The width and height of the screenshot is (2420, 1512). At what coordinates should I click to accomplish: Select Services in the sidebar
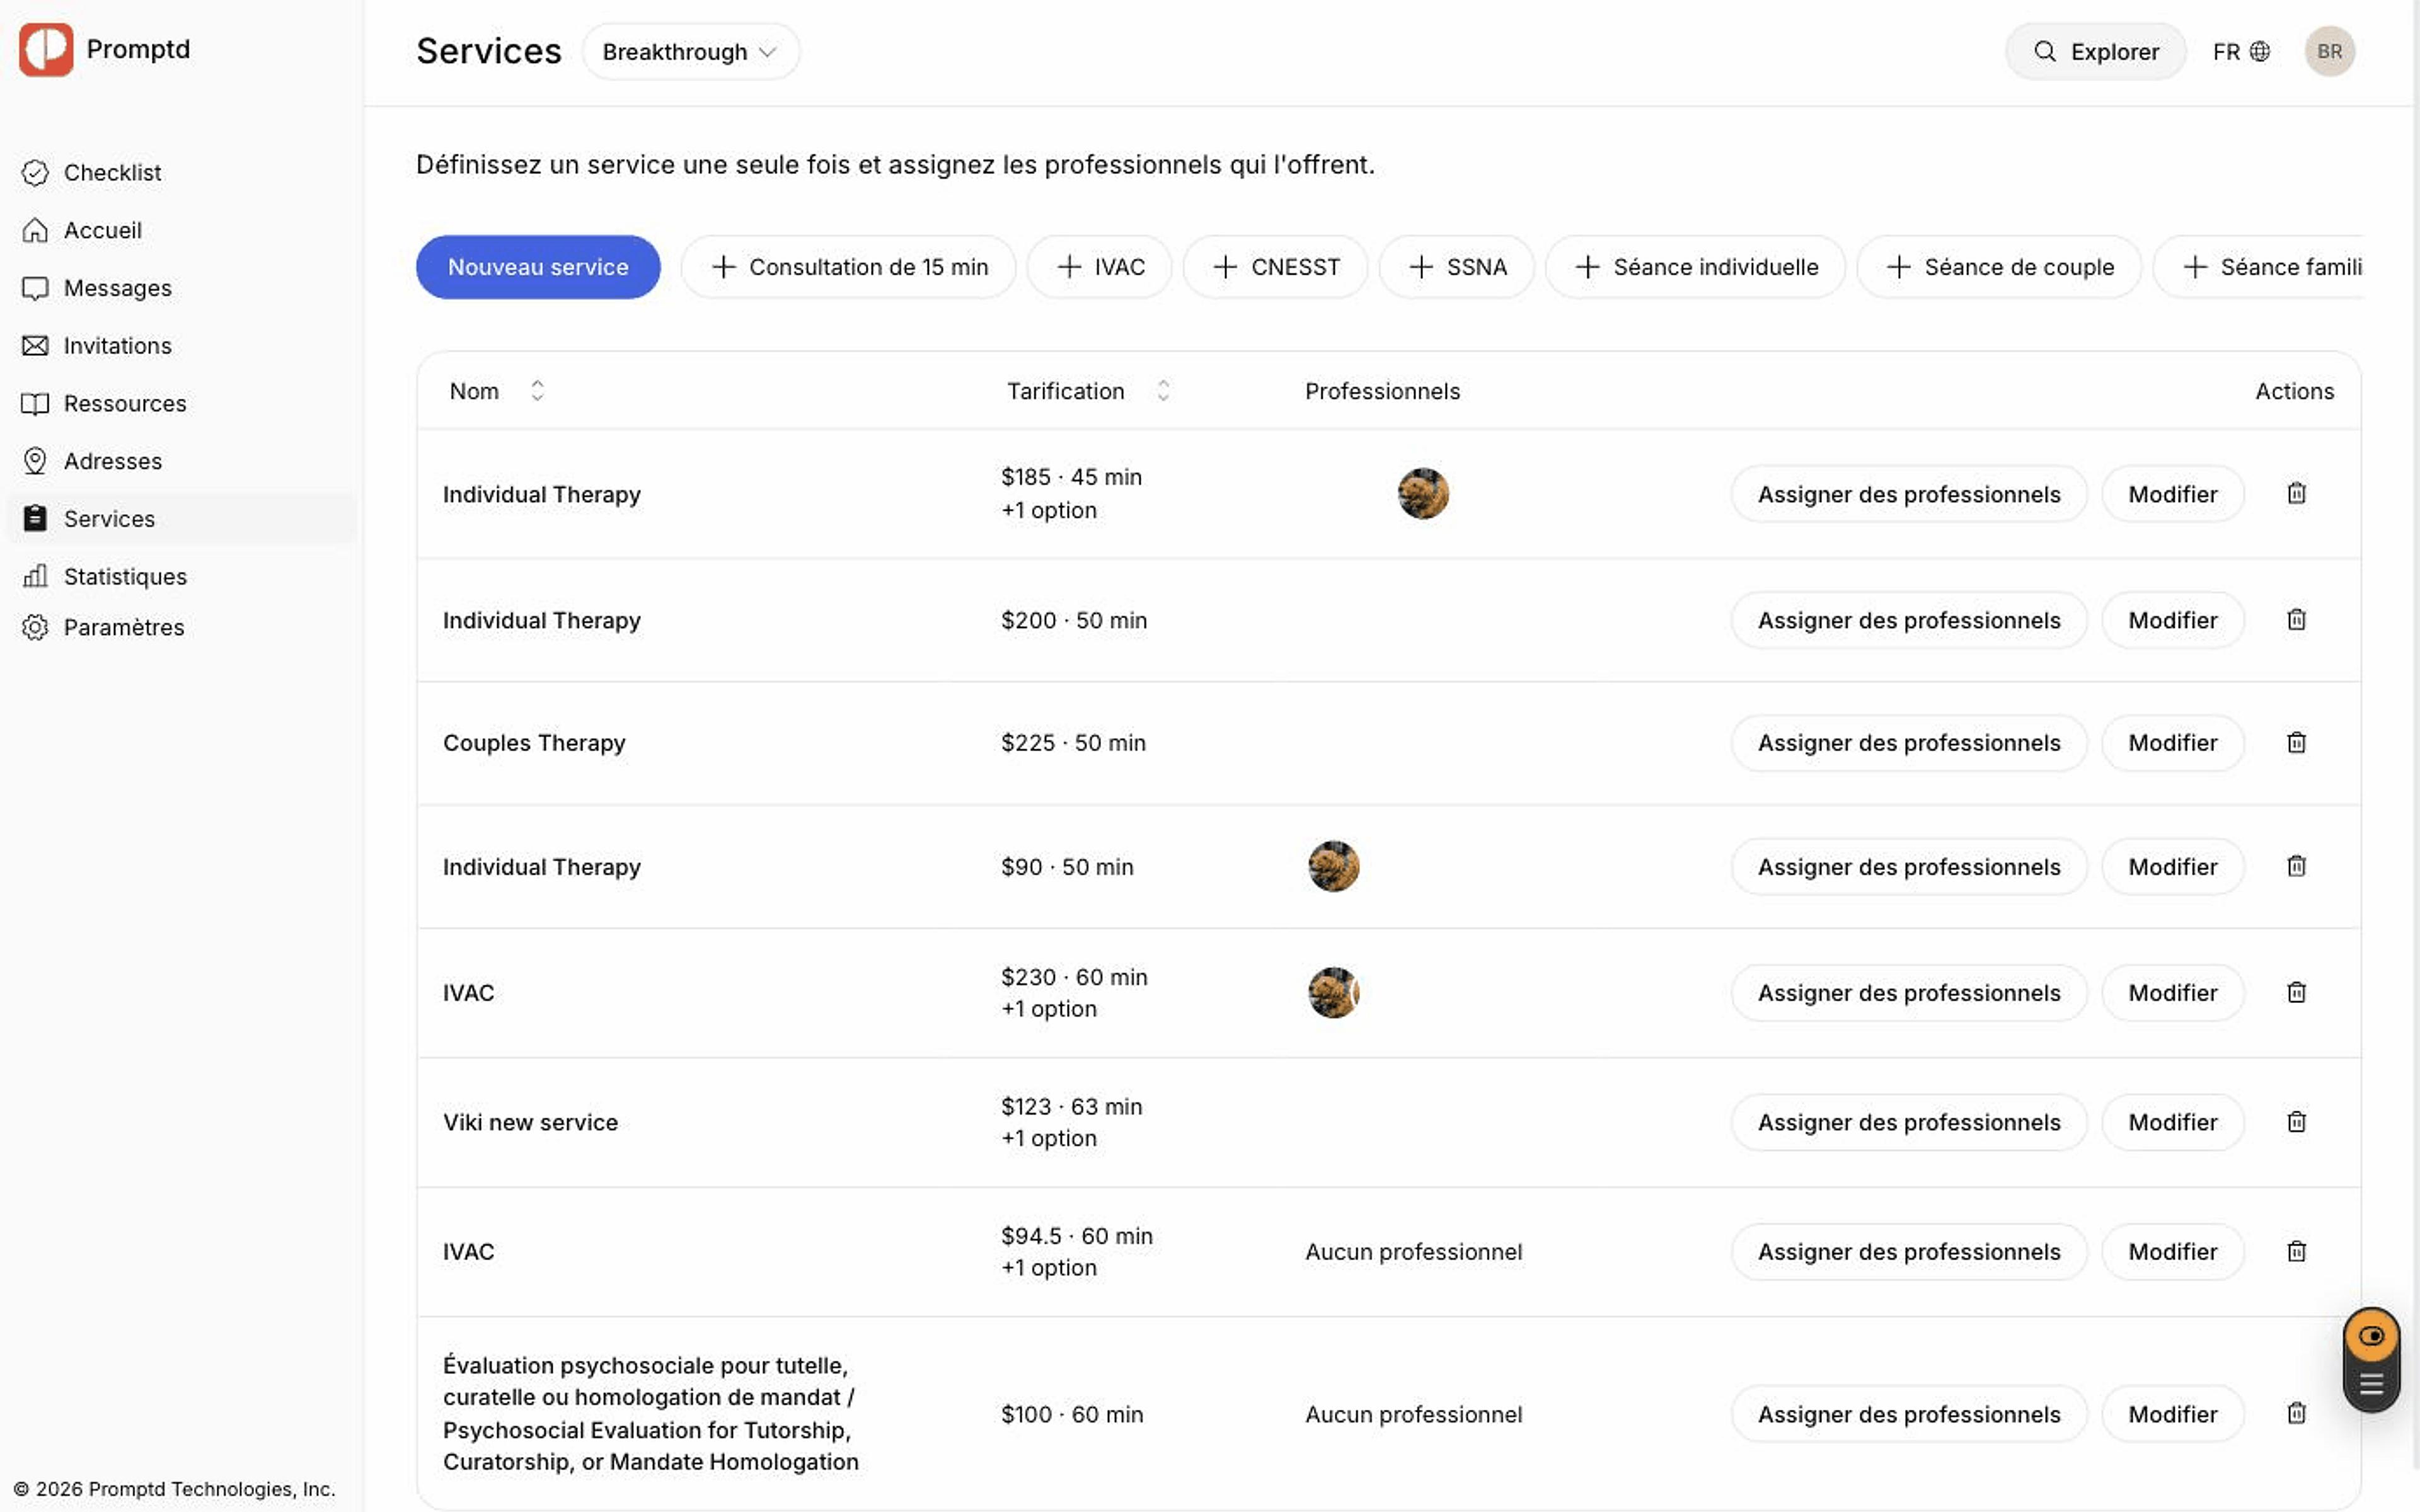click(x=182, y=519)
